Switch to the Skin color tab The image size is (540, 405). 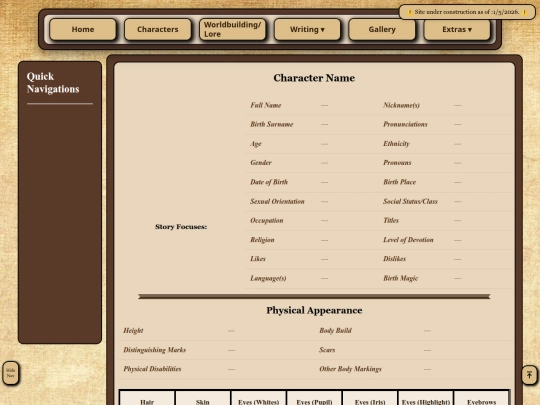pos(203,399)
